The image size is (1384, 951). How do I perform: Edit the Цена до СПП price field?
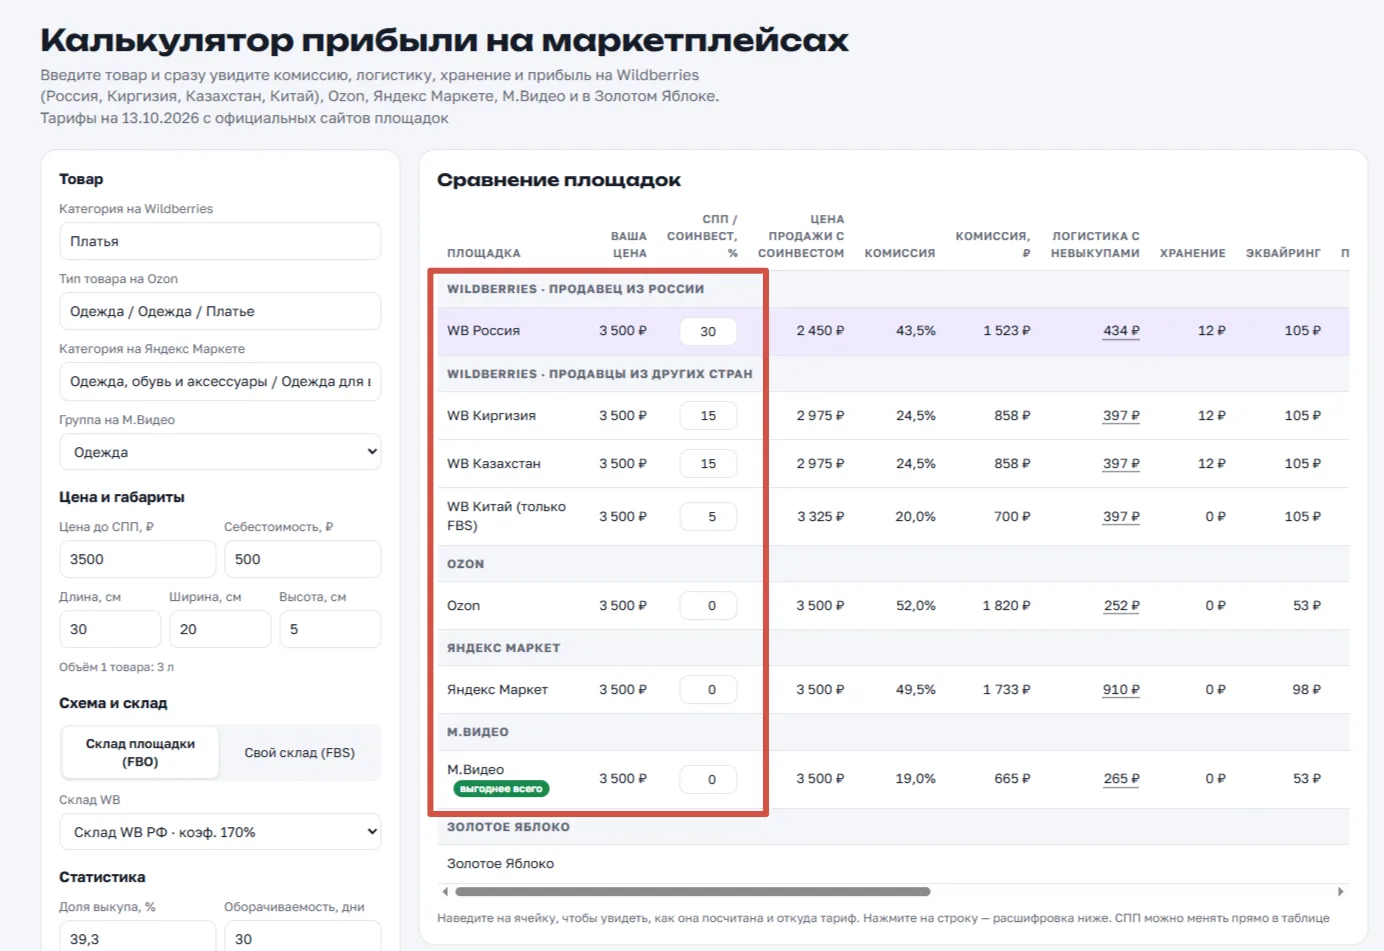(137, 559)
